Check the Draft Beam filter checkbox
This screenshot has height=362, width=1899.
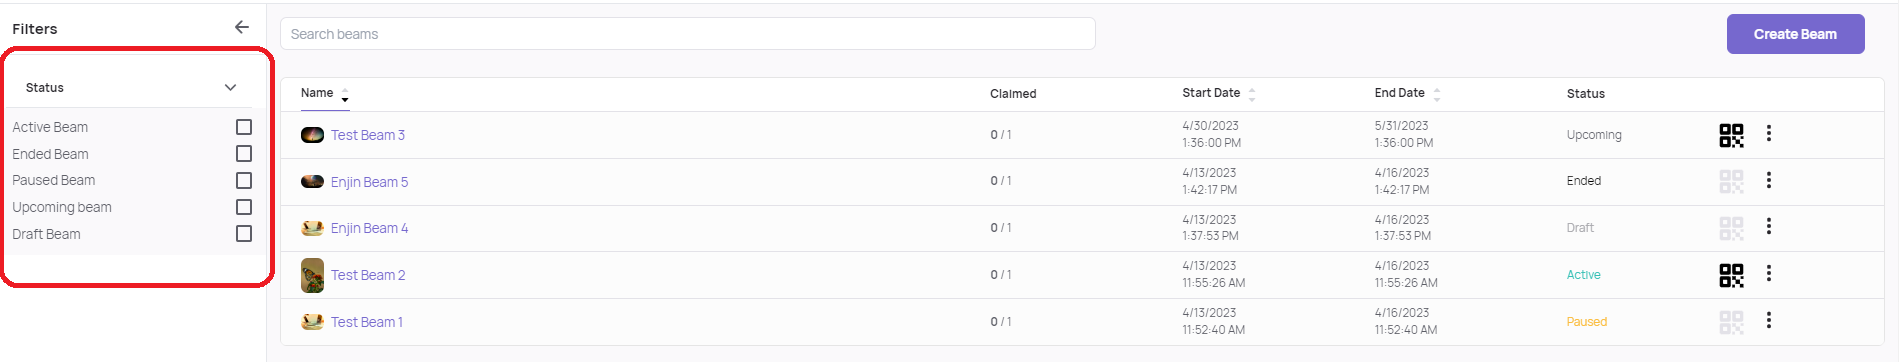[x=244, y=233]
